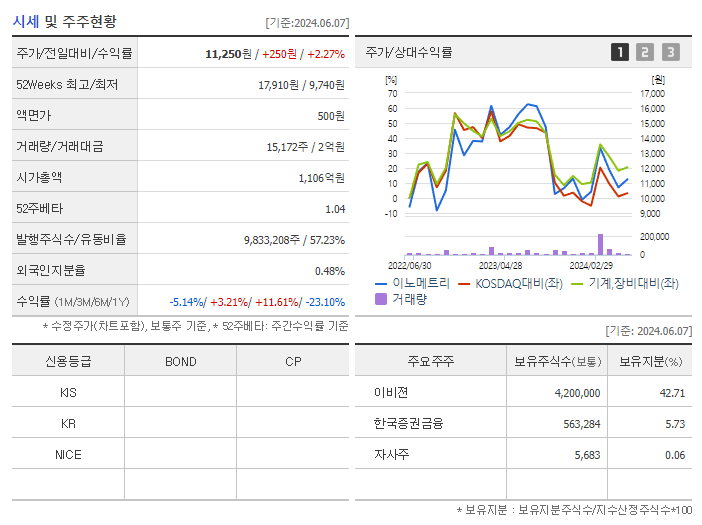Select the 563,284 shares value
The height and width of the screenshot is (525, 702).
tap(582, 424)
